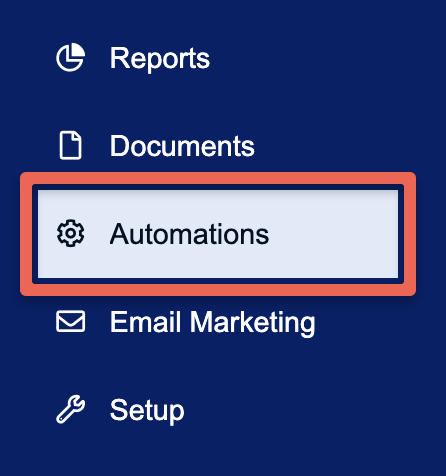The image size is (446, 476).
Task: Select the word Reports in sidebar
Action: [x=160, y=59]
